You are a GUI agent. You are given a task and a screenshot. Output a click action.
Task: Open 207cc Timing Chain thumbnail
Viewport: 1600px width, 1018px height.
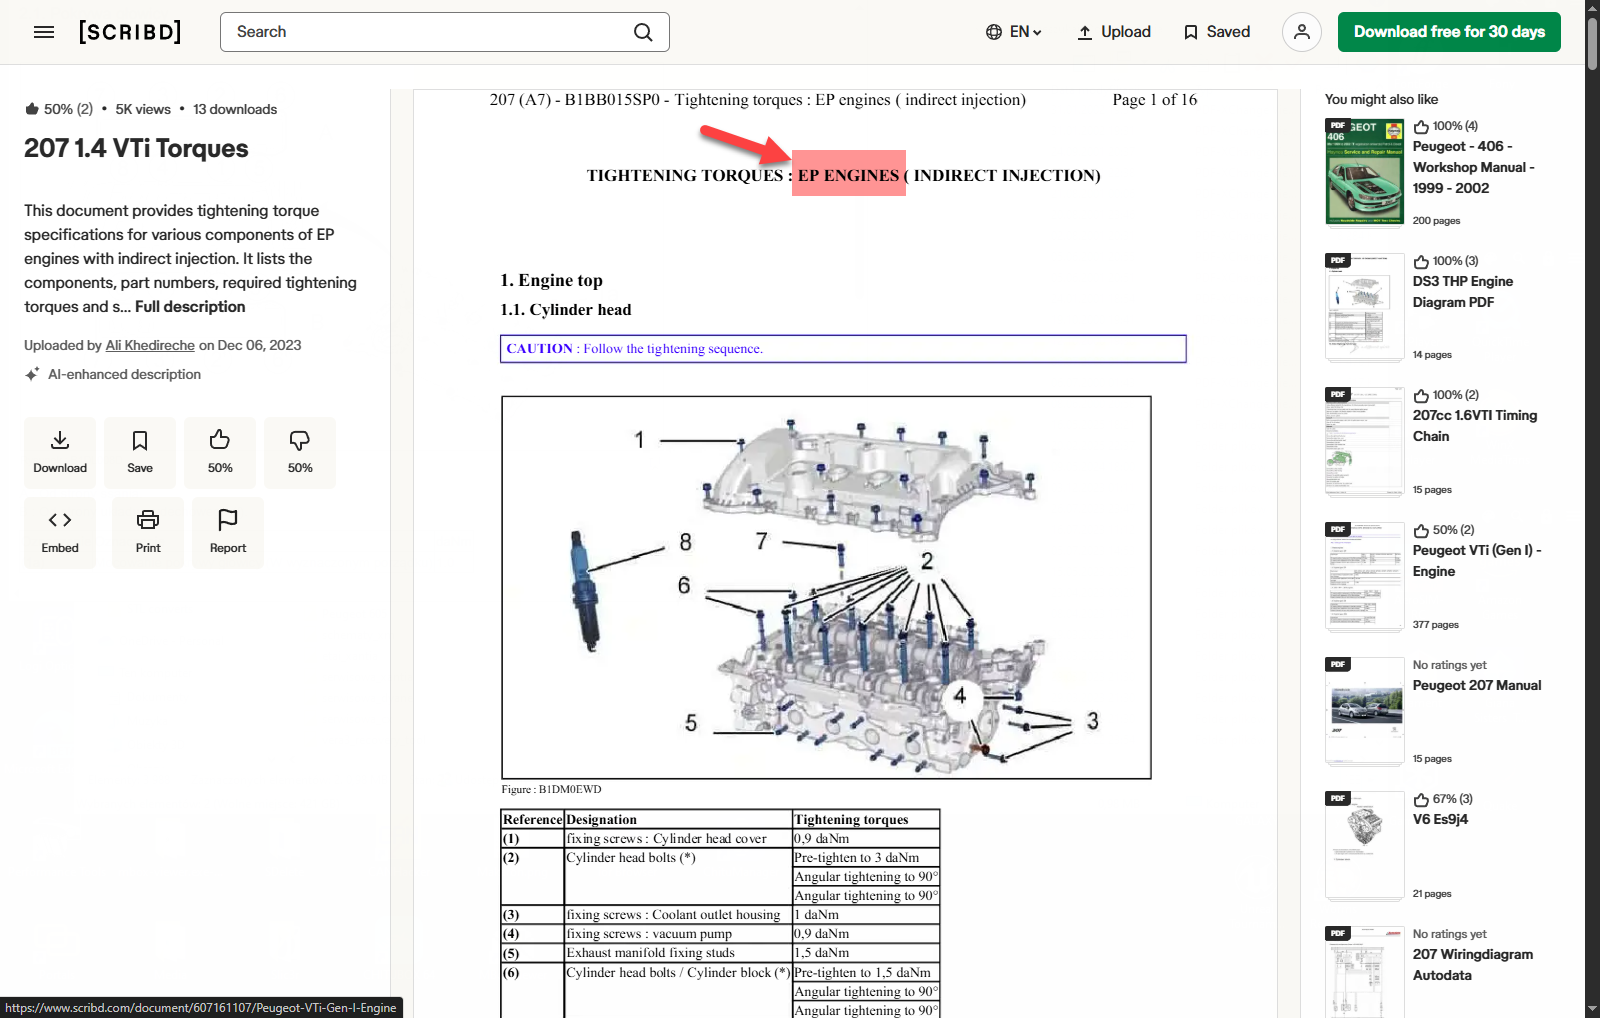tap(1365, 441)
